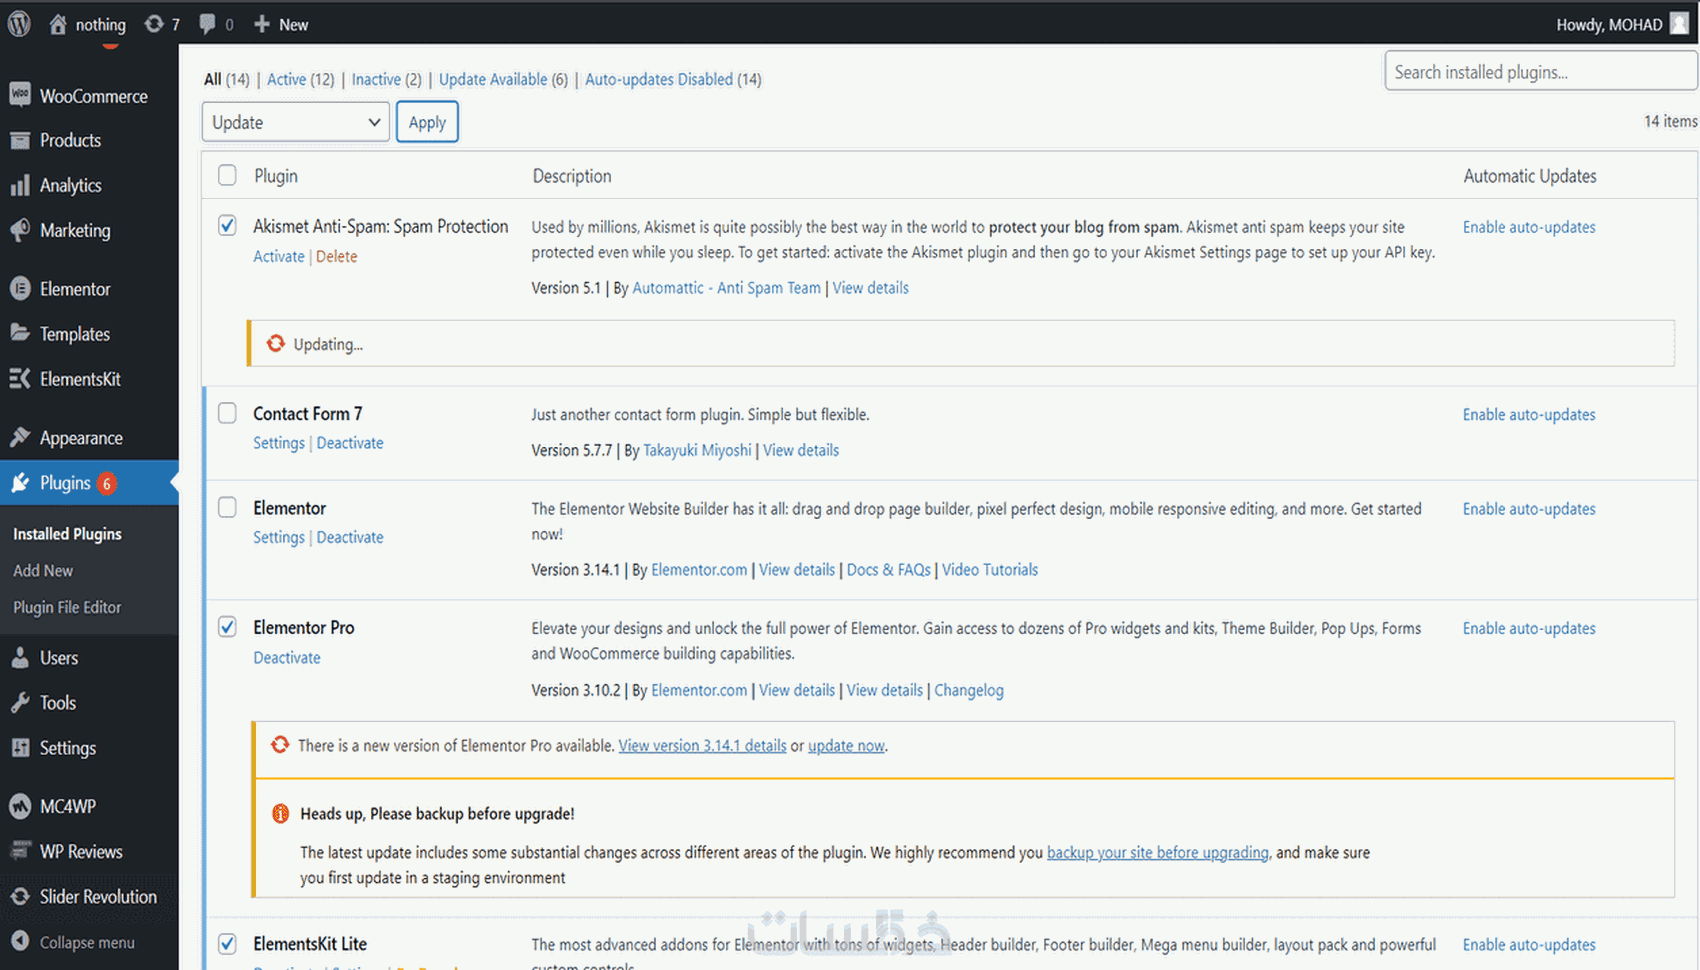Open Add New under Plugins menu
This screenshot has height=970, width=1700.
click(x=43, y=570)
